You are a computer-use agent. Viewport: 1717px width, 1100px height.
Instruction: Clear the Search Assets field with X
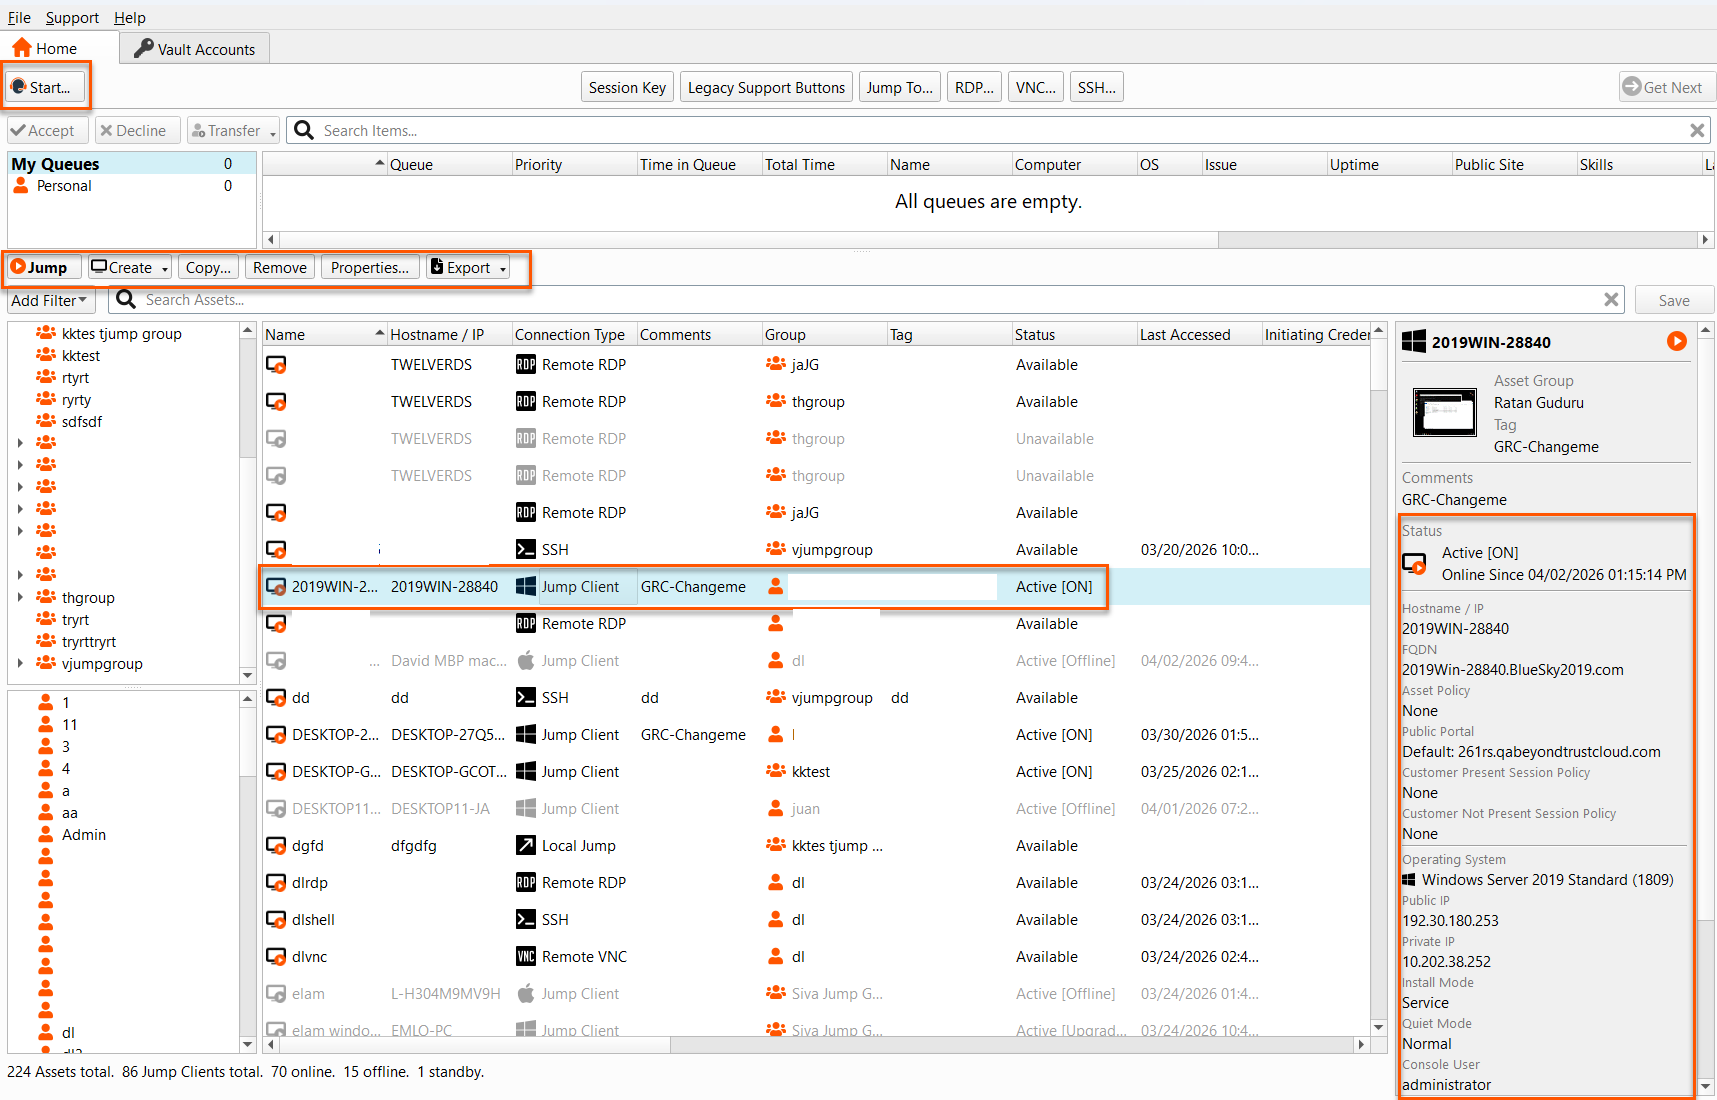pyautogui.click(x=1611, y=300)
